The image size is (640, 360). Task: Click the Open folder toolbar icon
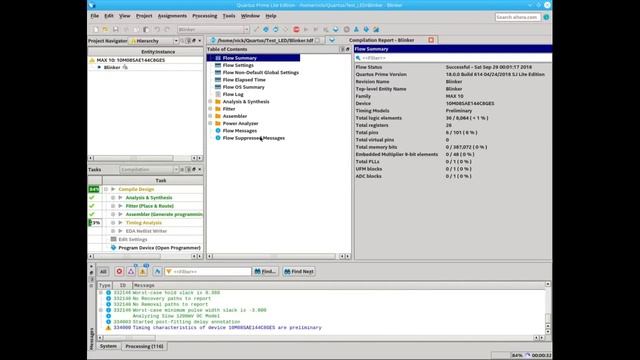tap(105, 29)
